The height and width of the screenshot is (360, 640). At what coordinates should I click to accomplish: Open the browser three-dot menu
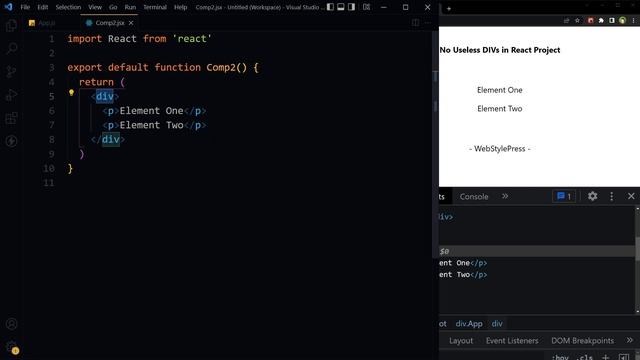[633, 20]
